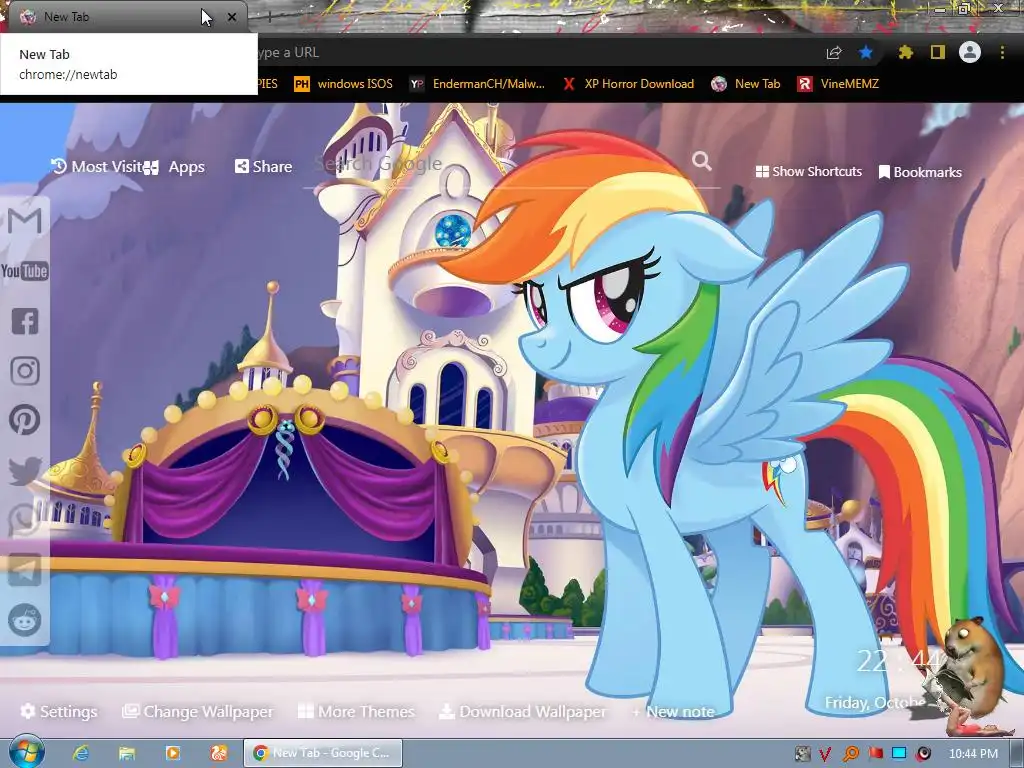1024x768 pixels.
Task: Open YouTube sidebar shortcut
Action: point(25,270)
